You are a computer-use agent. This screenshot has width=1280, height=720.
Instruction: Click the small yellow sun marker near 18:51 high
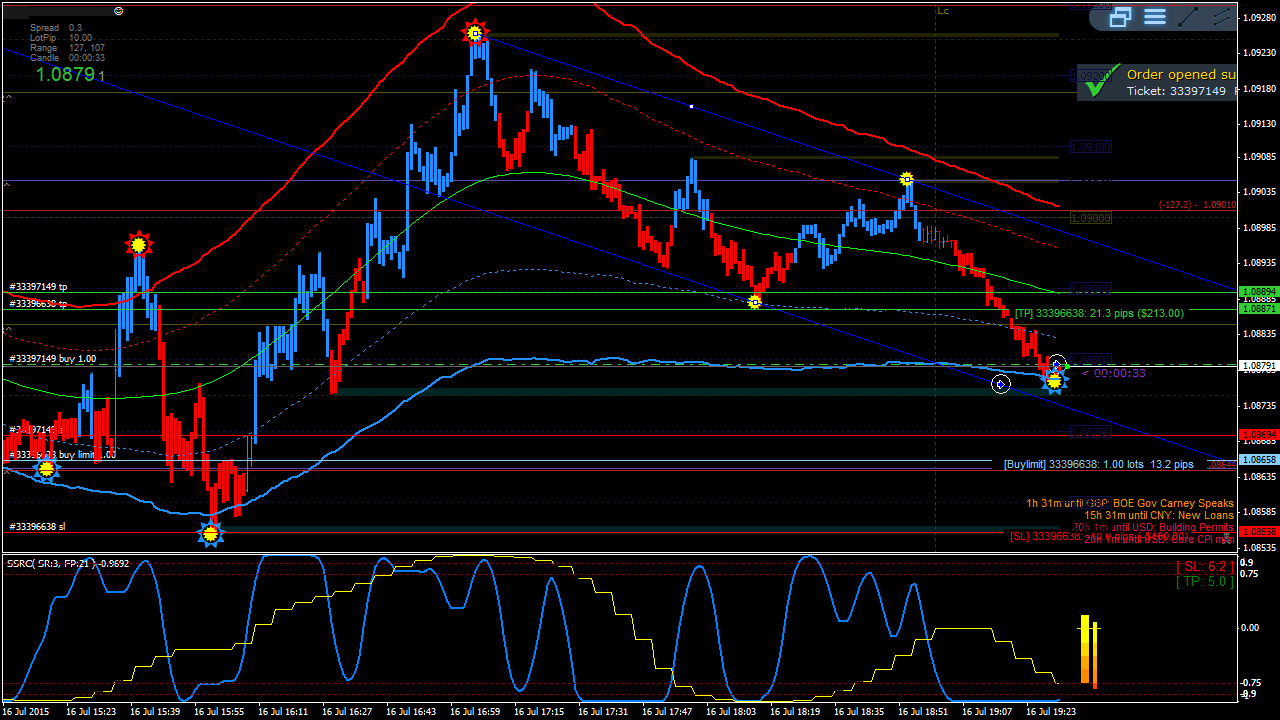point(906,179)
